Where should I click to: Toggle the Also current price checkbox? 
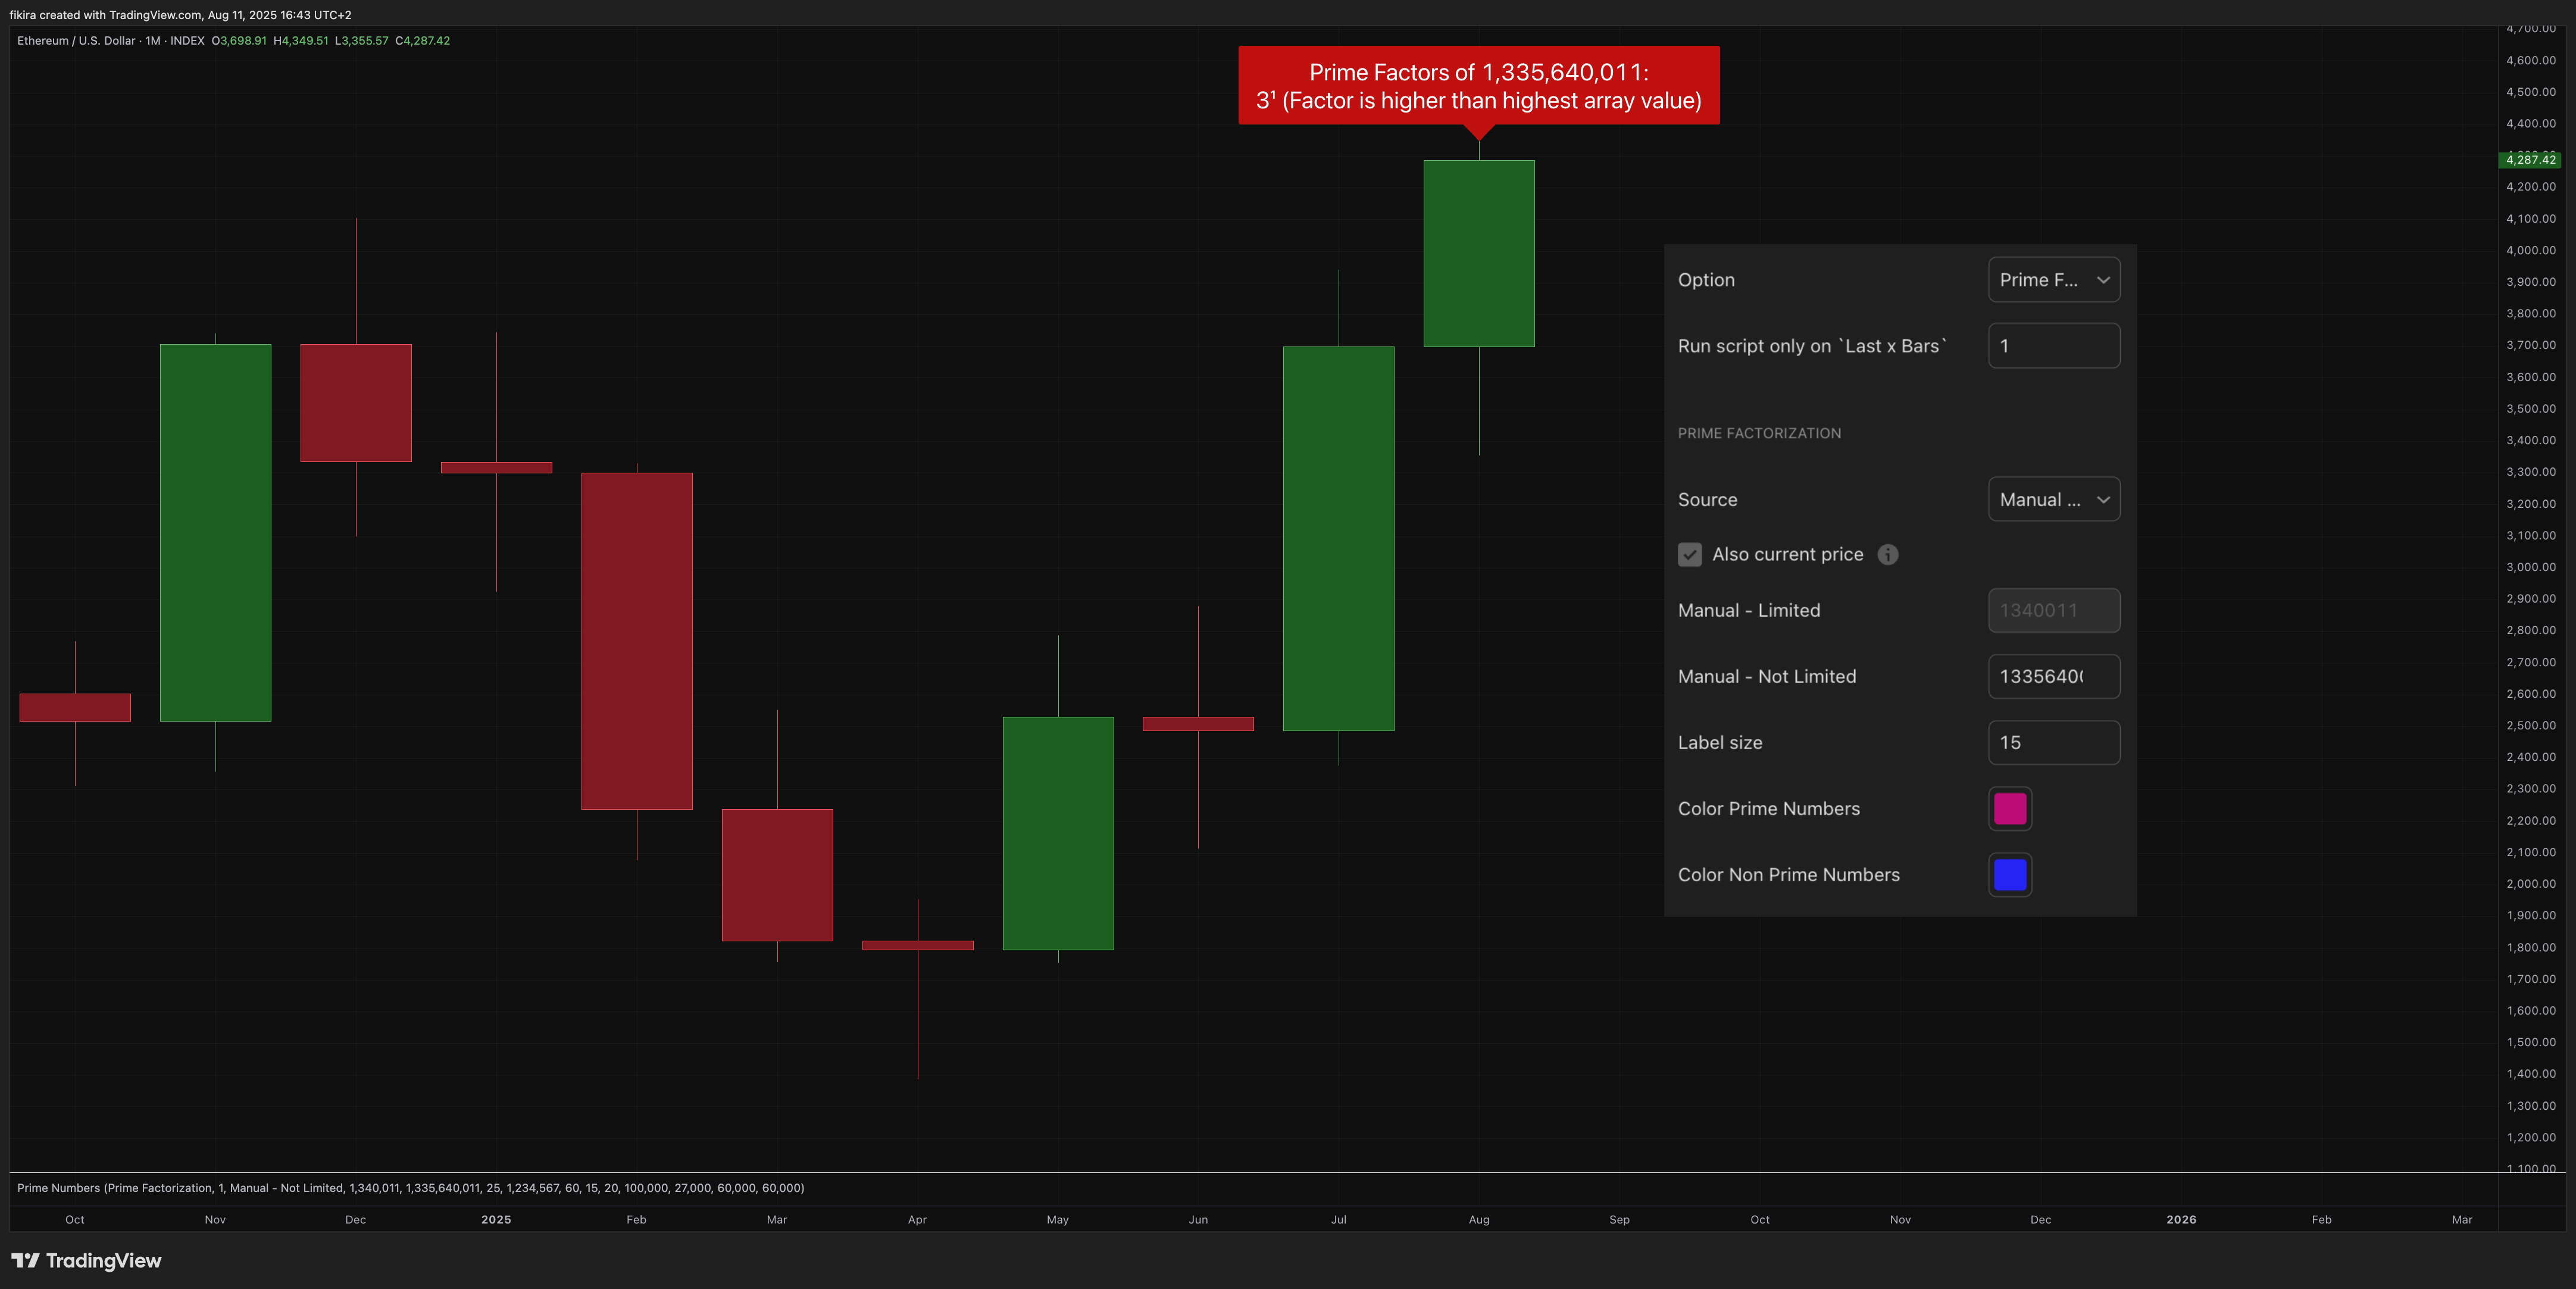1690,555
